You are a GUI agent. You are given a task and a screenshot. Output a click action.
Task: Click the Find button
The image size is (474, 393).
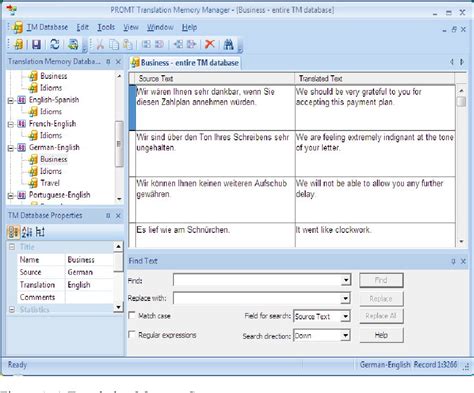(x=381, y=280)
